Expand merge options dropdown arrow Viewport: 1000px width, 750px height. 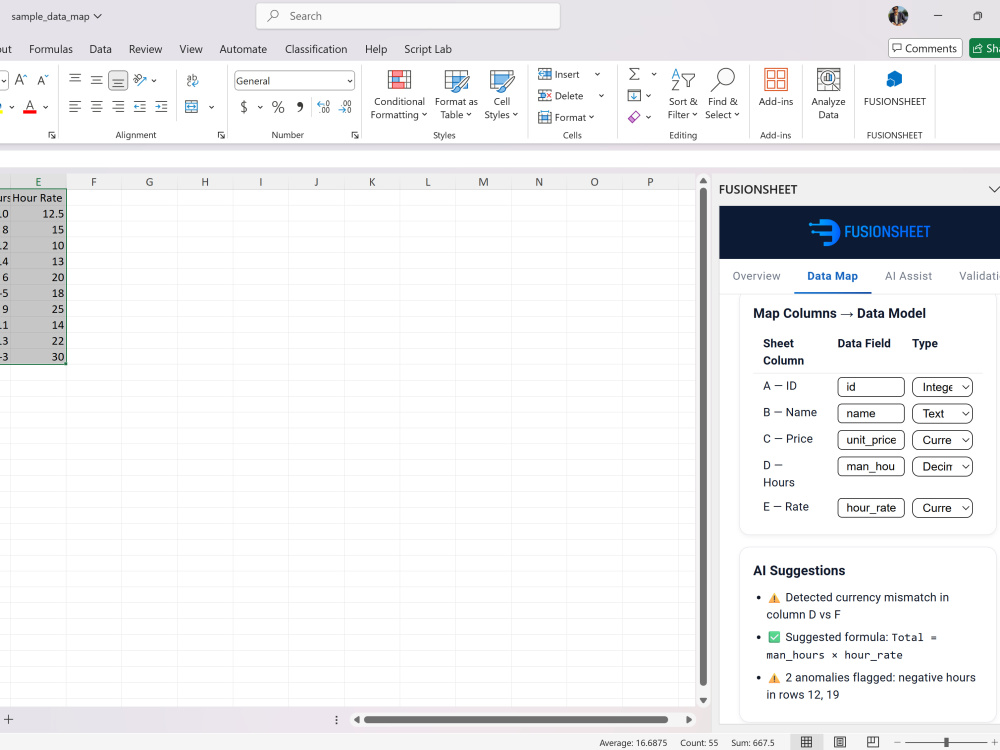[212, 107]
